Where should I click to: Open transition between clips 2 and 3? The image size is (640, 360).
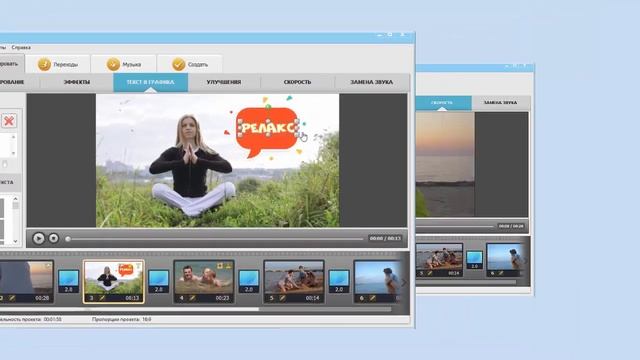69,281
